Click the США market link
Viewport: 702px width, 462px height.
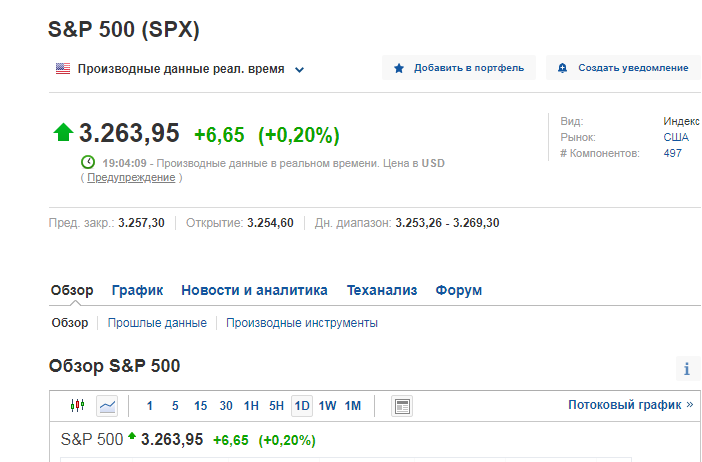(x=676, y=137)
